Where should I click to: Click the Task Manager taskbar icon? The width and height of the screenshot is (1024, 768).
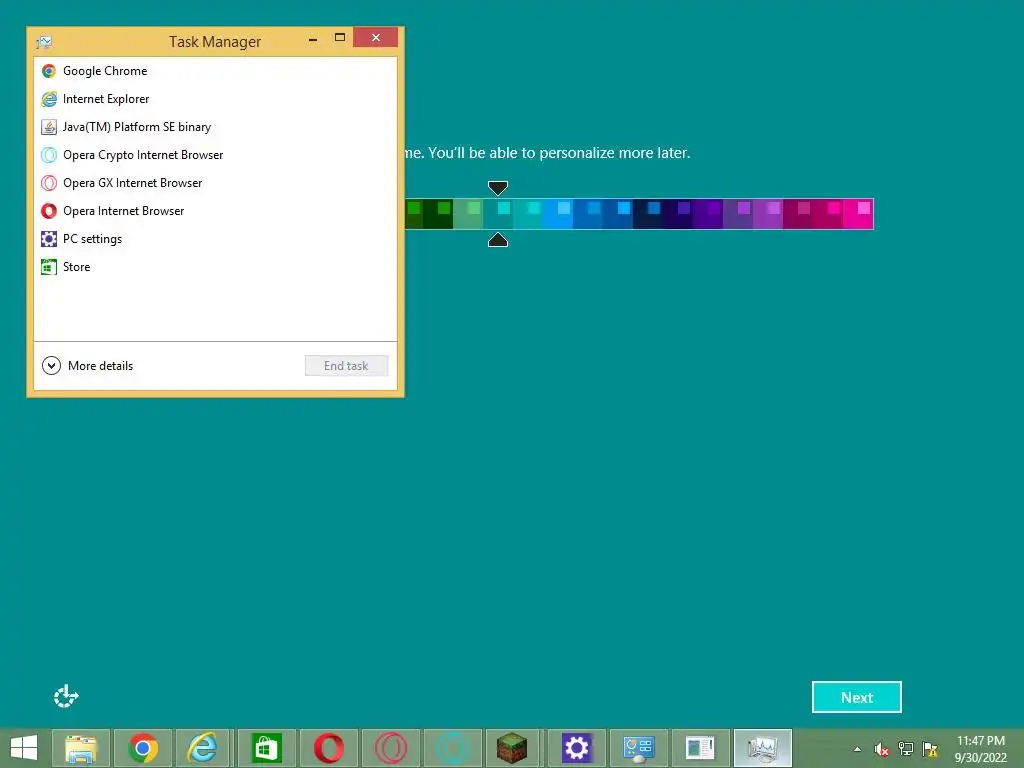pyautogui.click(x=763, y=748)
